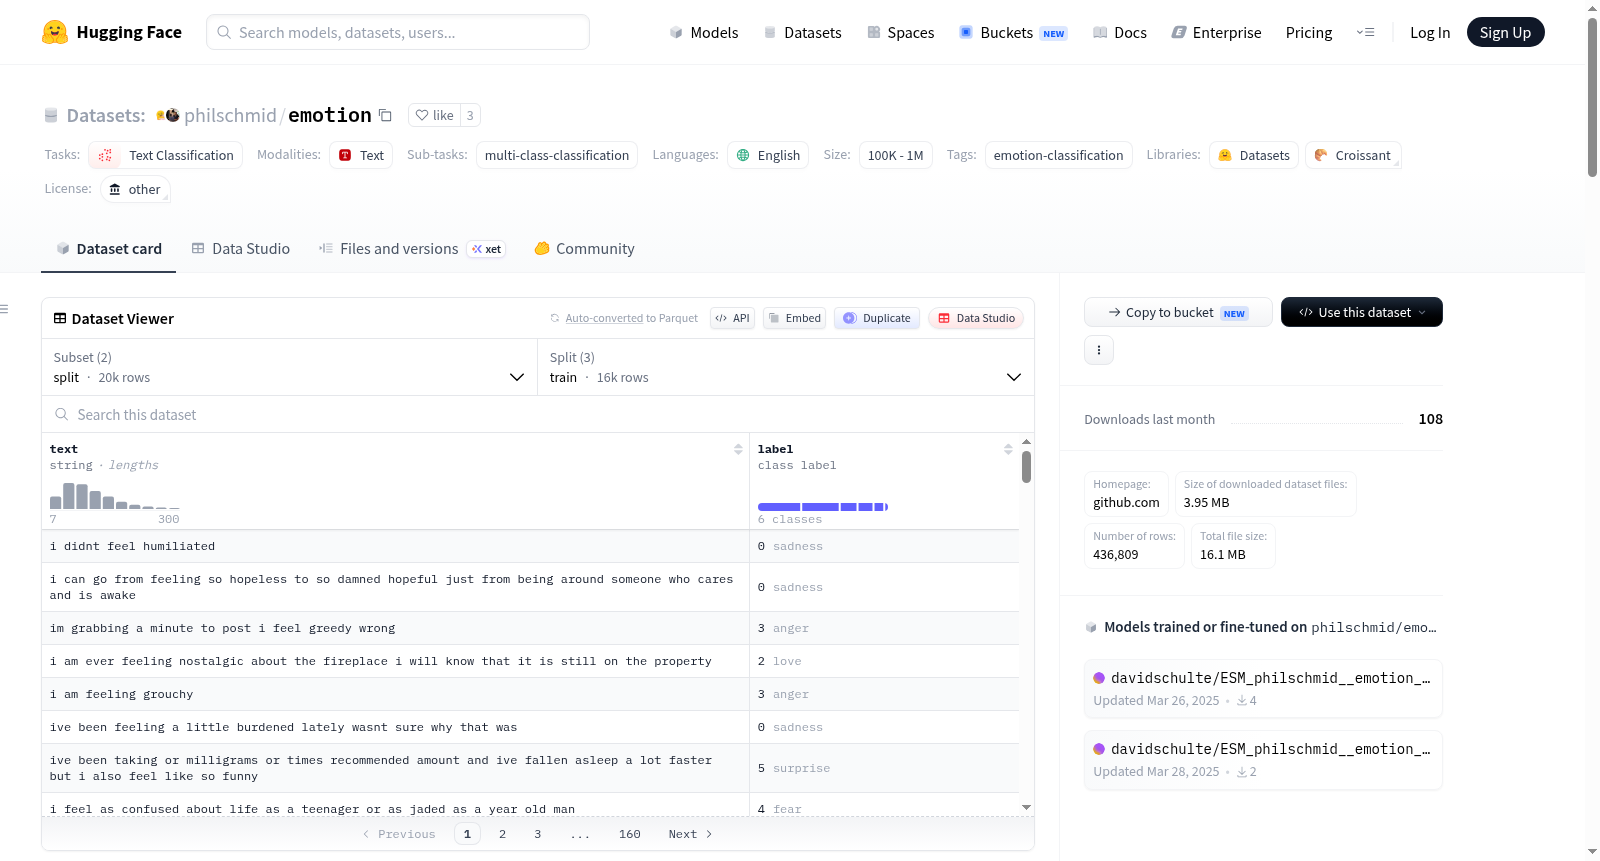Click the Log In link
Viewport: 1600px width, 861px height.
(x=1430, y=32)
